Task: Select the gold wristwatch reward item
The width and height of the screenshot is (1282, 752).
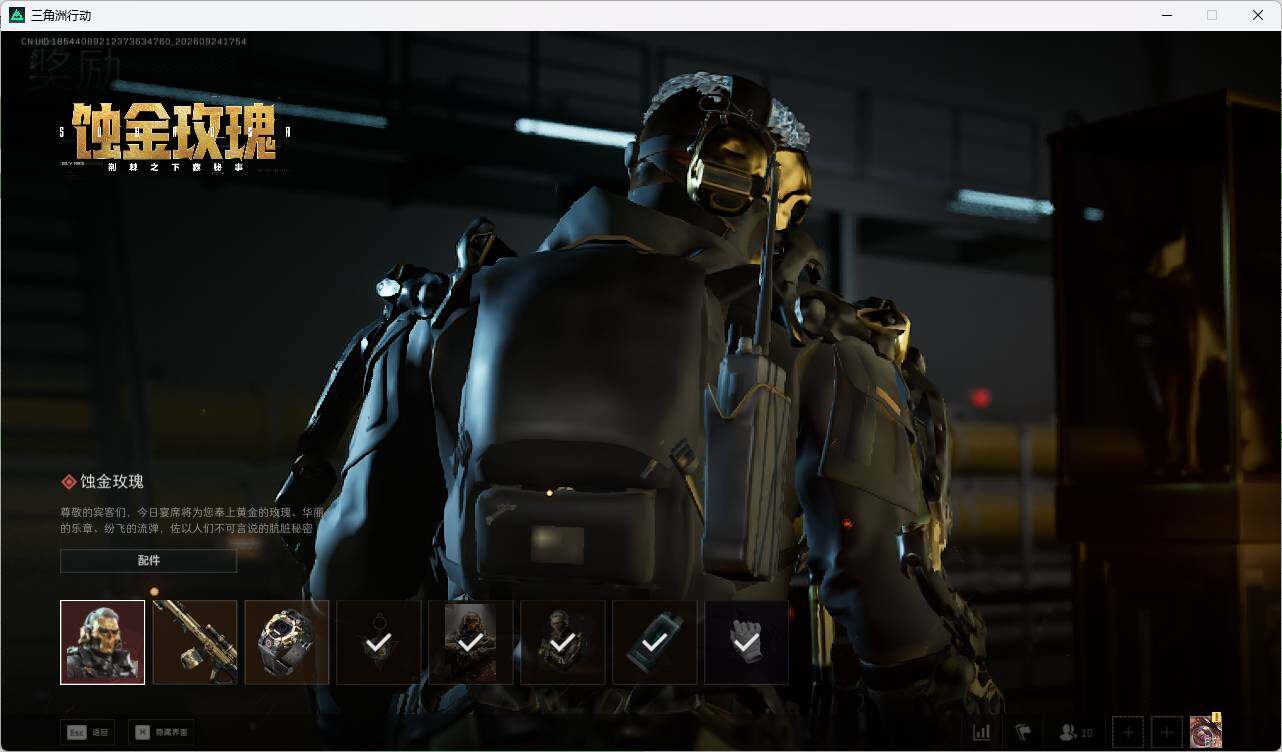Action: 287,642
